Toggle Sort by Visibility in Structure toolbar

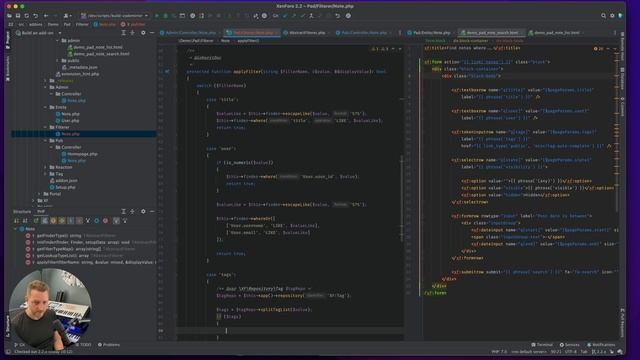click(17, 221)
